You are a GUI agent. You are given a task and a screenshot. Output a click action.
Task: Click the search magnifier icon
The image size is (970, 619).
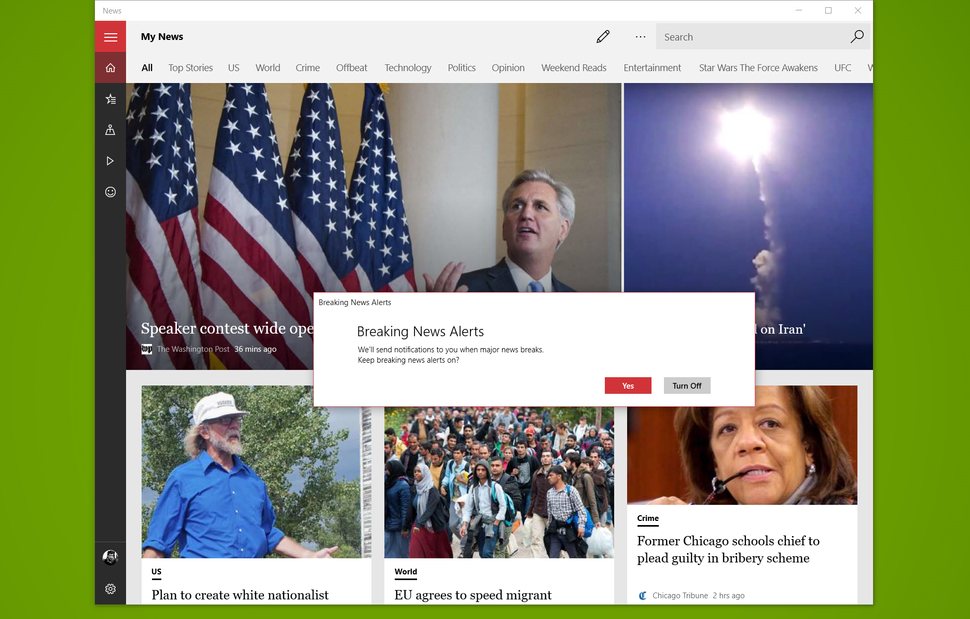point(856,36)
